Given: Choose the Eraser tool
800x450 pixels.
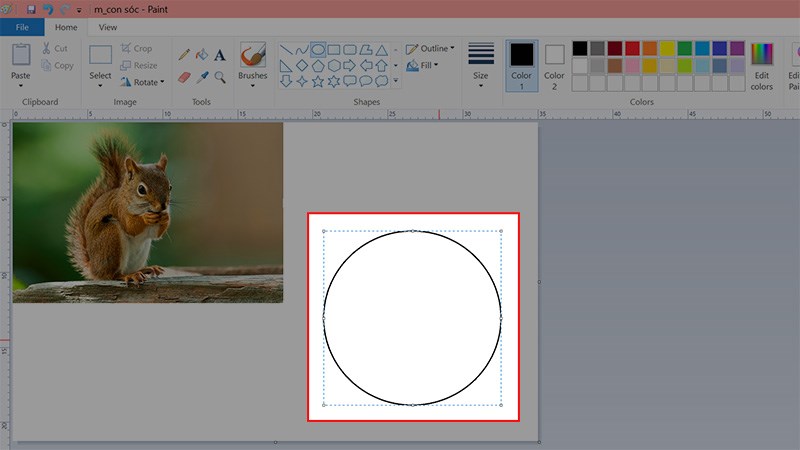Looking at the screenshot, I should click(x=184, y=76).
